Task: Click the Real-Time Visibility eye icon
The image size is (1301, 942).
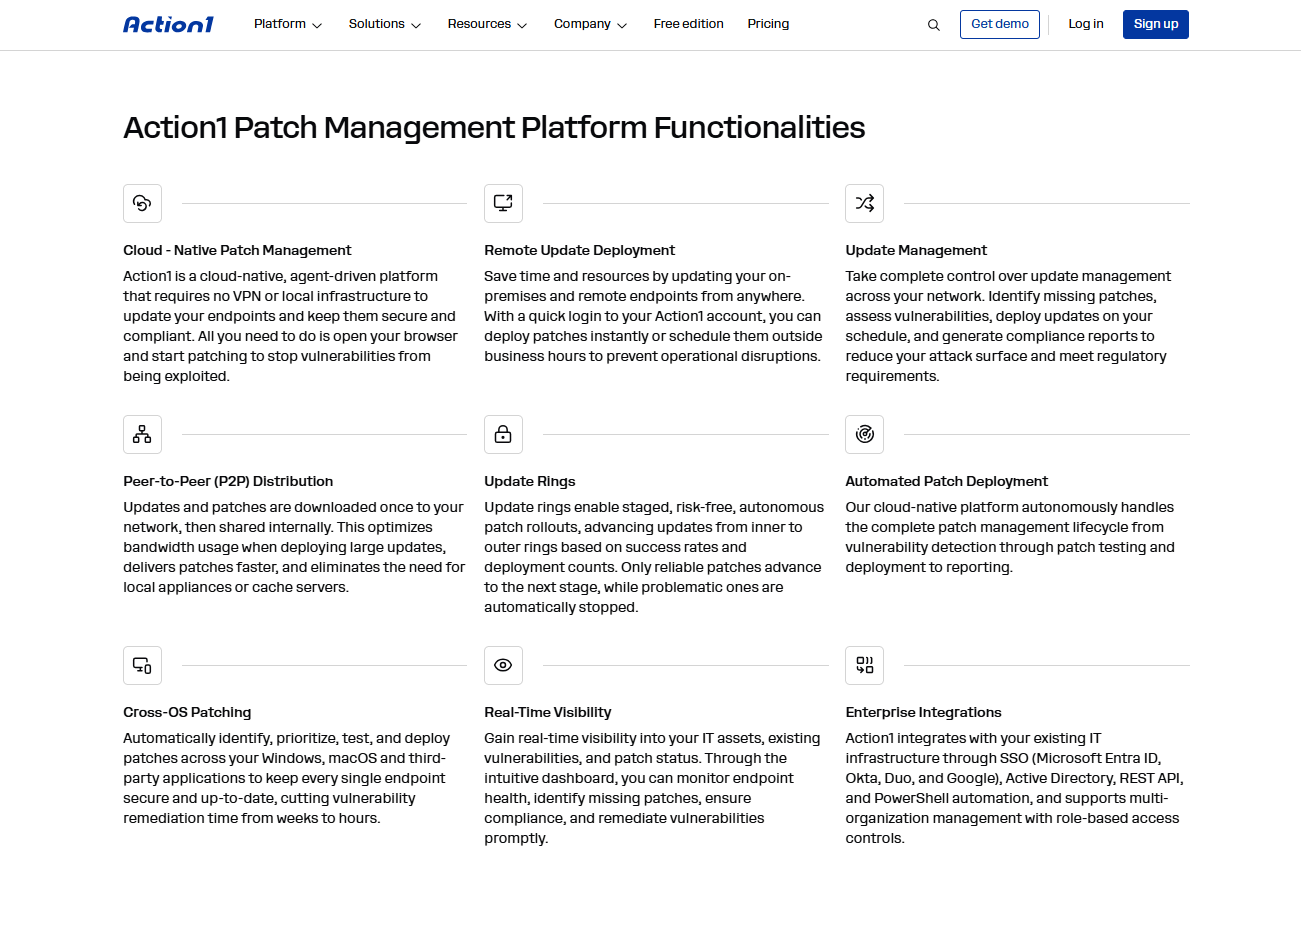Action: (x=503, y=665)
